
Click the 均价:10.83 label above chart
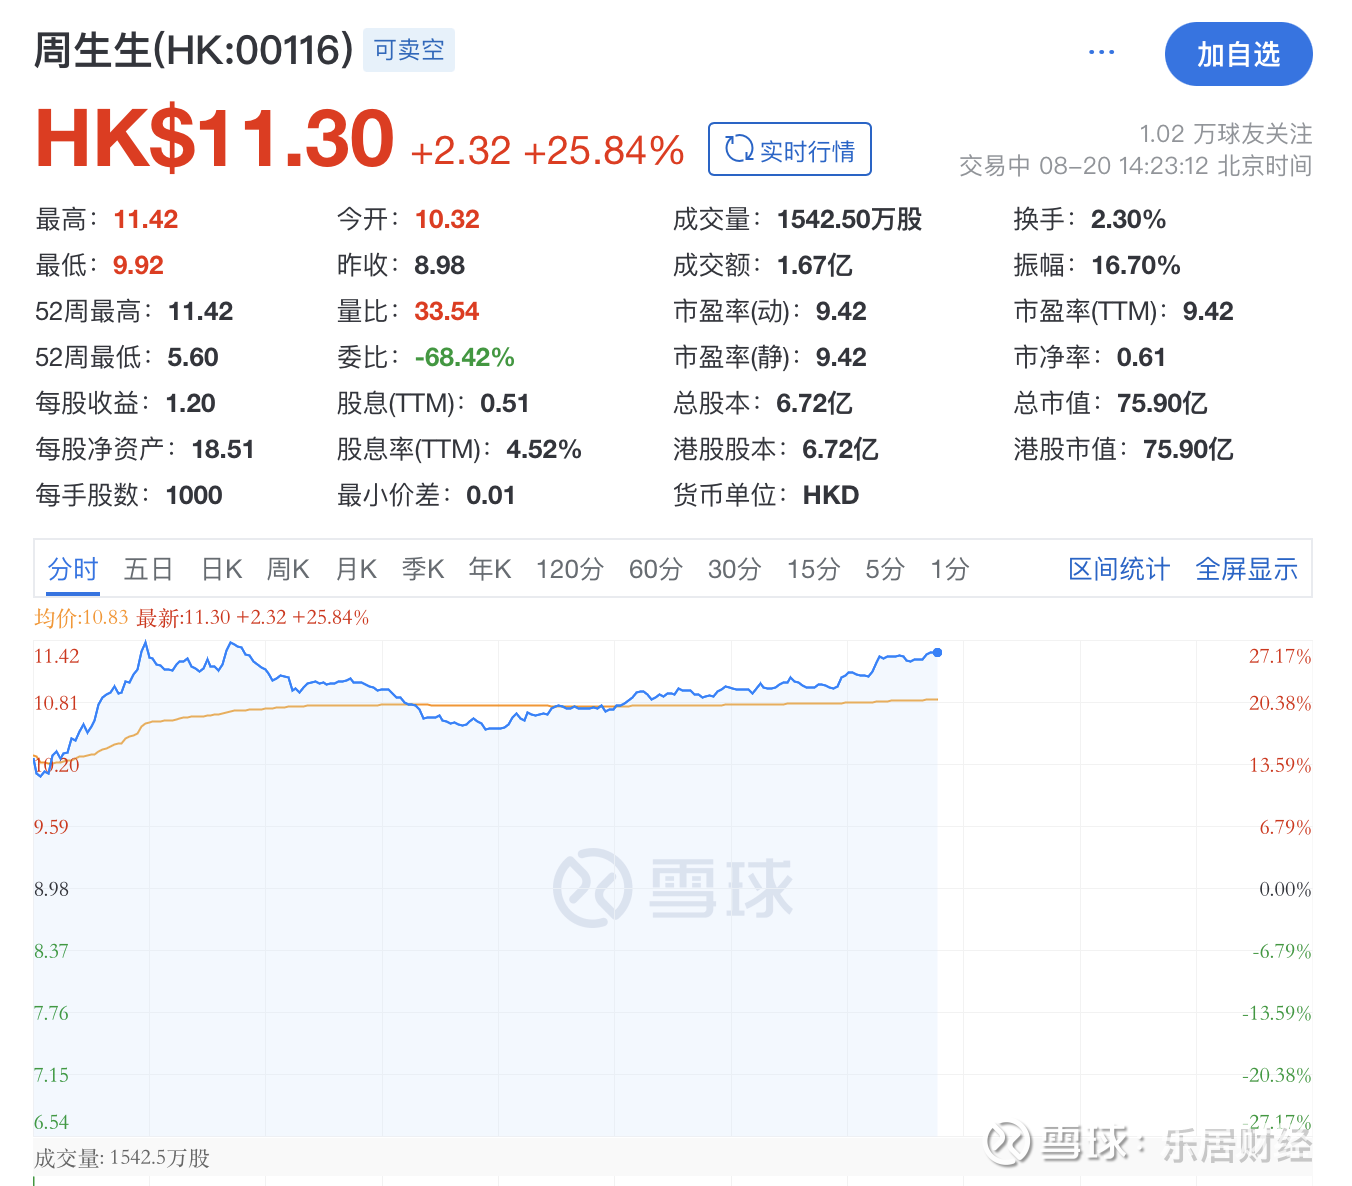(81, 617)
